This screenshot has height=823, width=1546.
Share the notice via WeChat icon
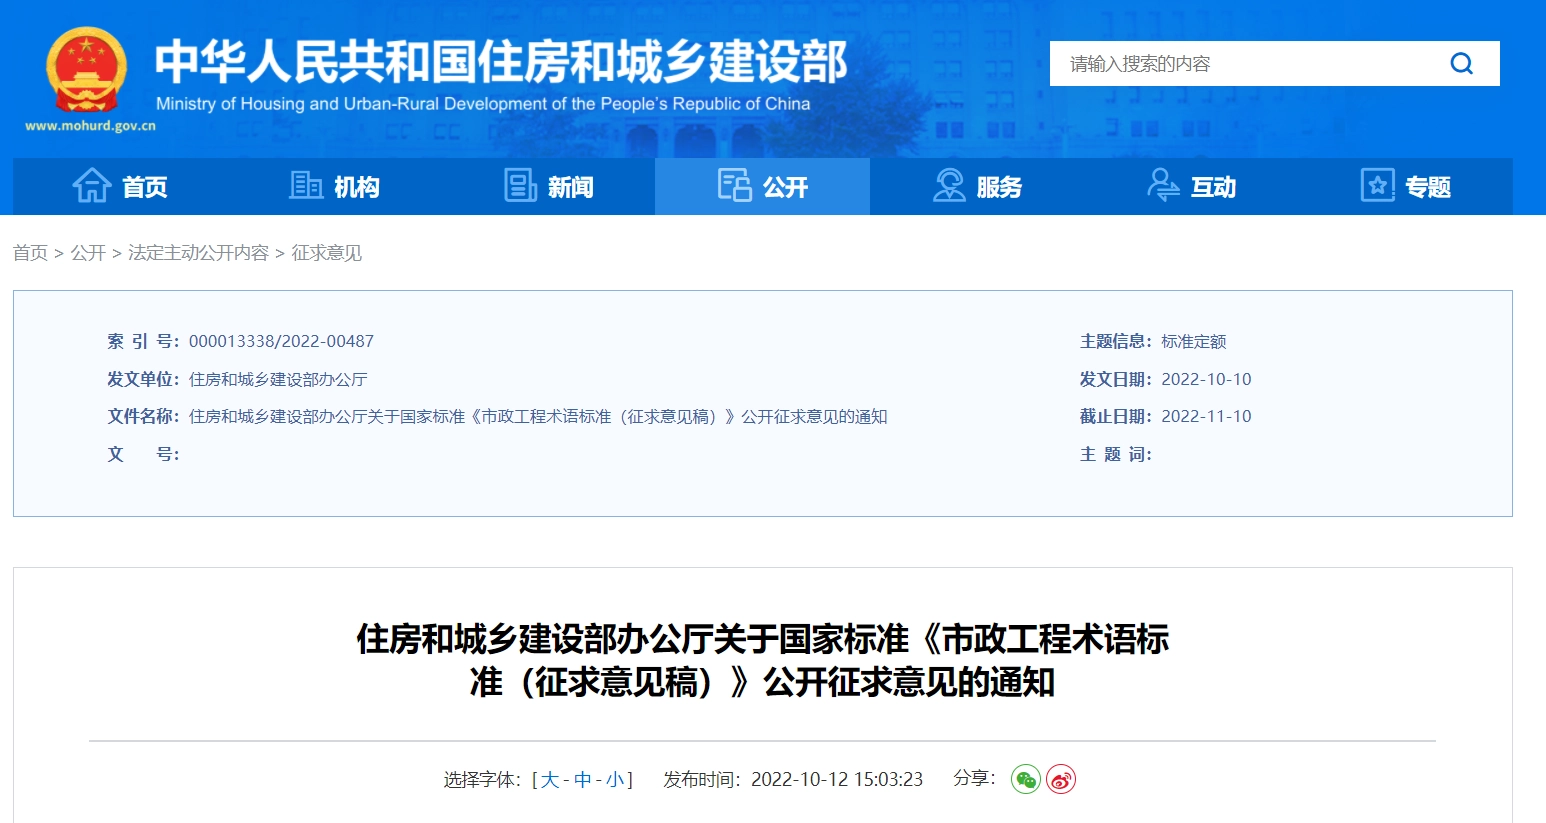[x=1025, y=779]
